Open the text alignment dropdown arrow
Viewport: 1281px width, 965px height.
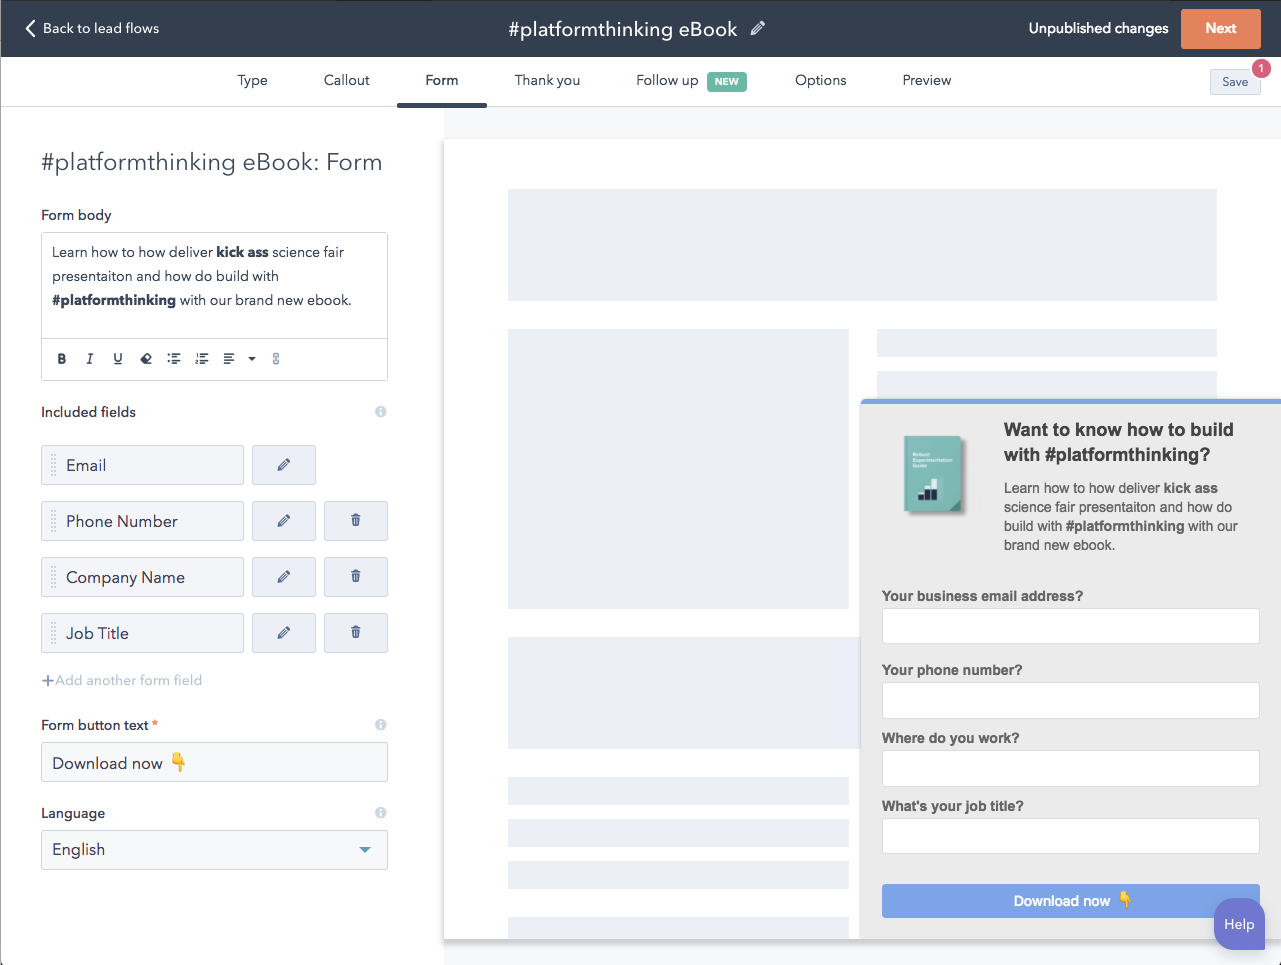252,359
